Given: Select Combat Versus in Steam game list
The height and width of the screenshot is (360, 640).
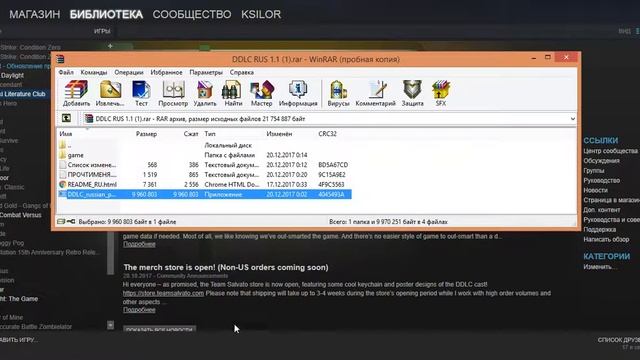Looking at the screenshot, I should [20, 215].
